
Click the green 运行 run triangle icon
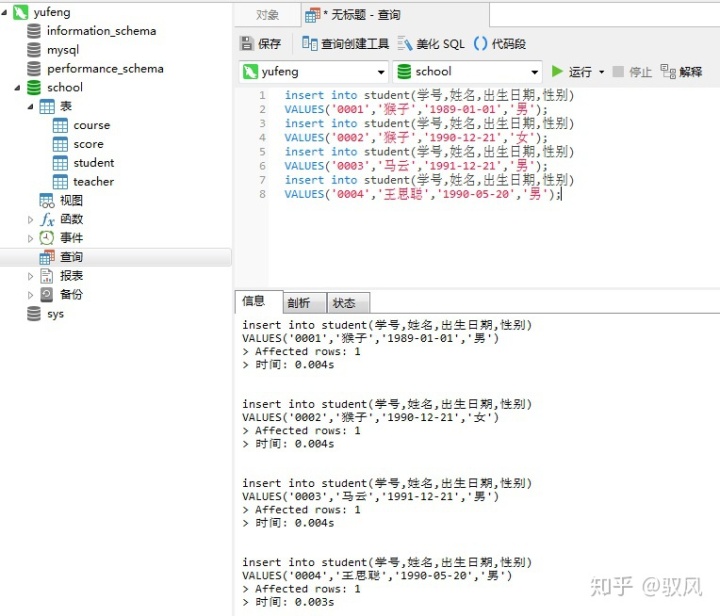(x=557, y=71)
